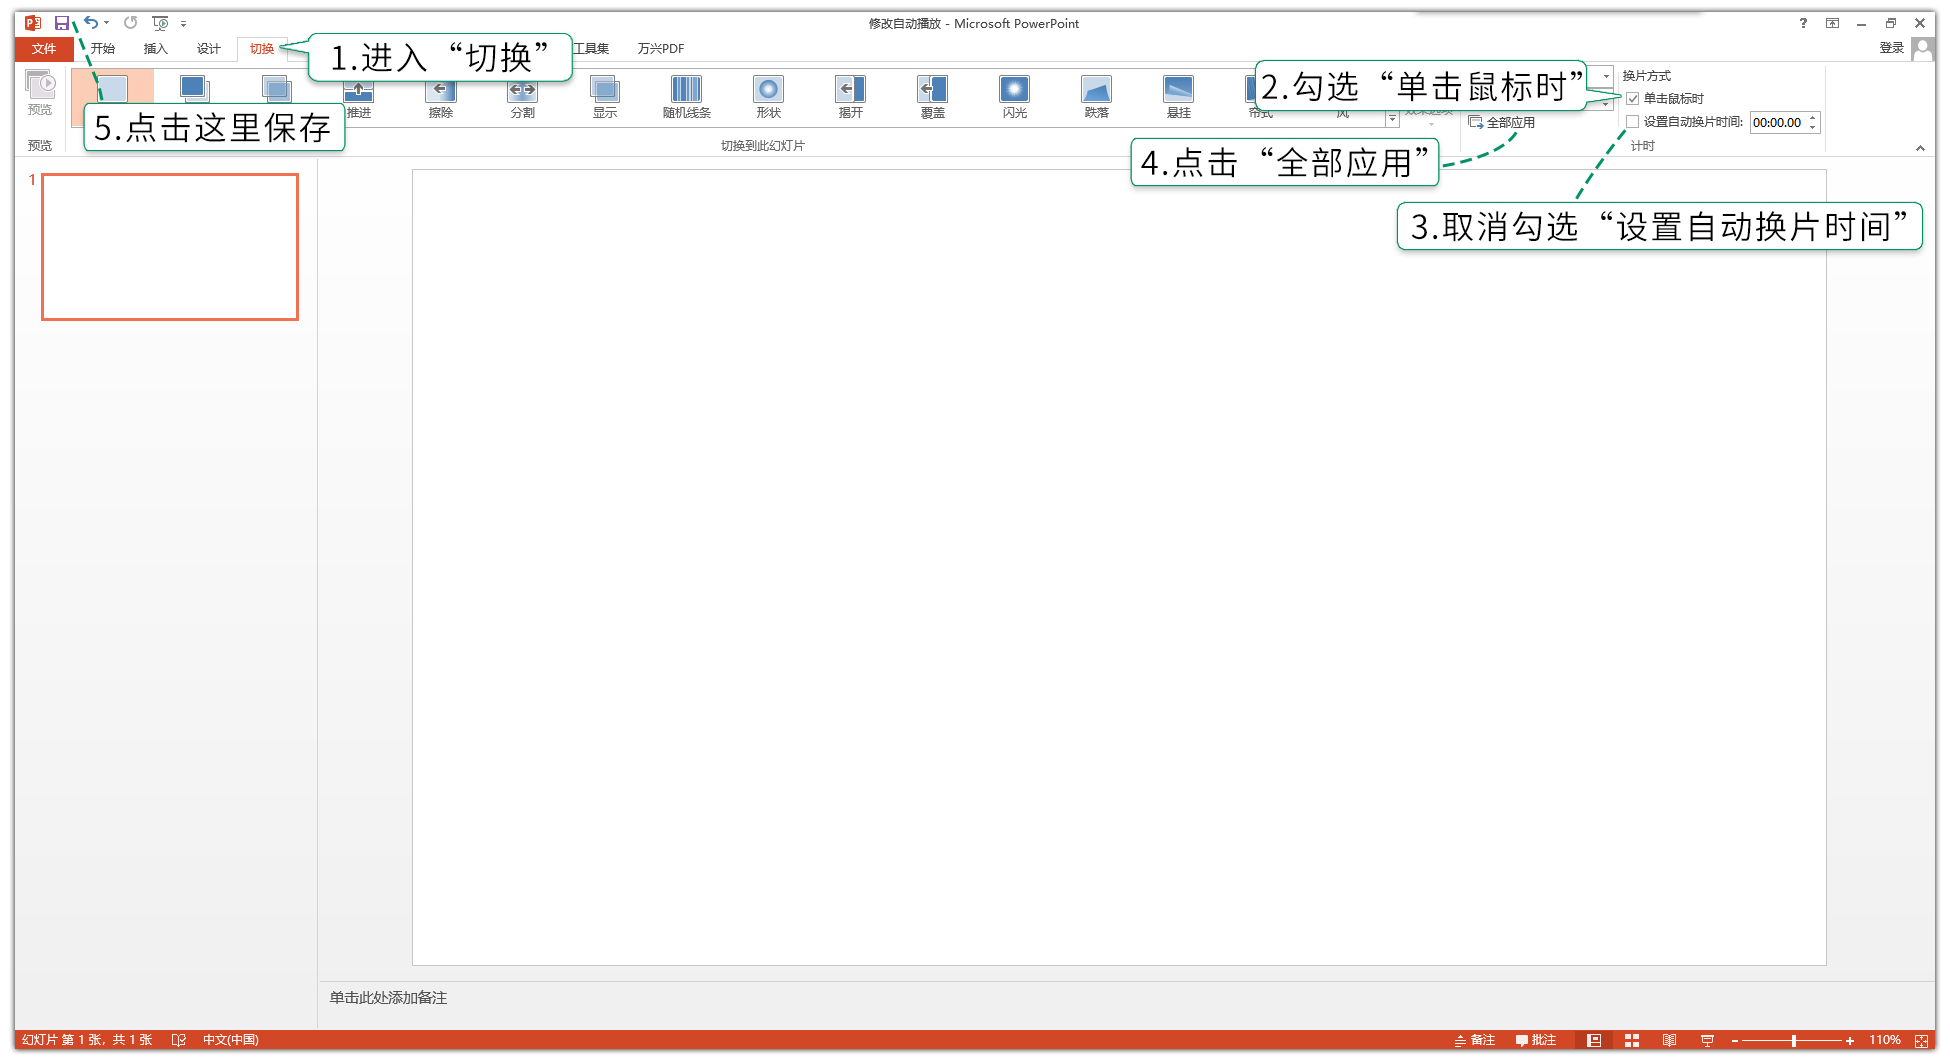1950x1061 pixels.
Task: Zoom out with the minus button
Action: coord(1735,1040)
